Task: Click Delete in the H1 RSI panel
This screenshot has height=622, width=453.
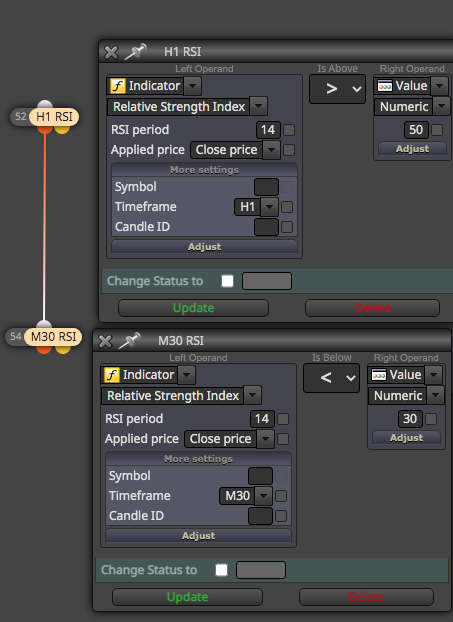Action: pyautogui.click(x=372, y=308)
